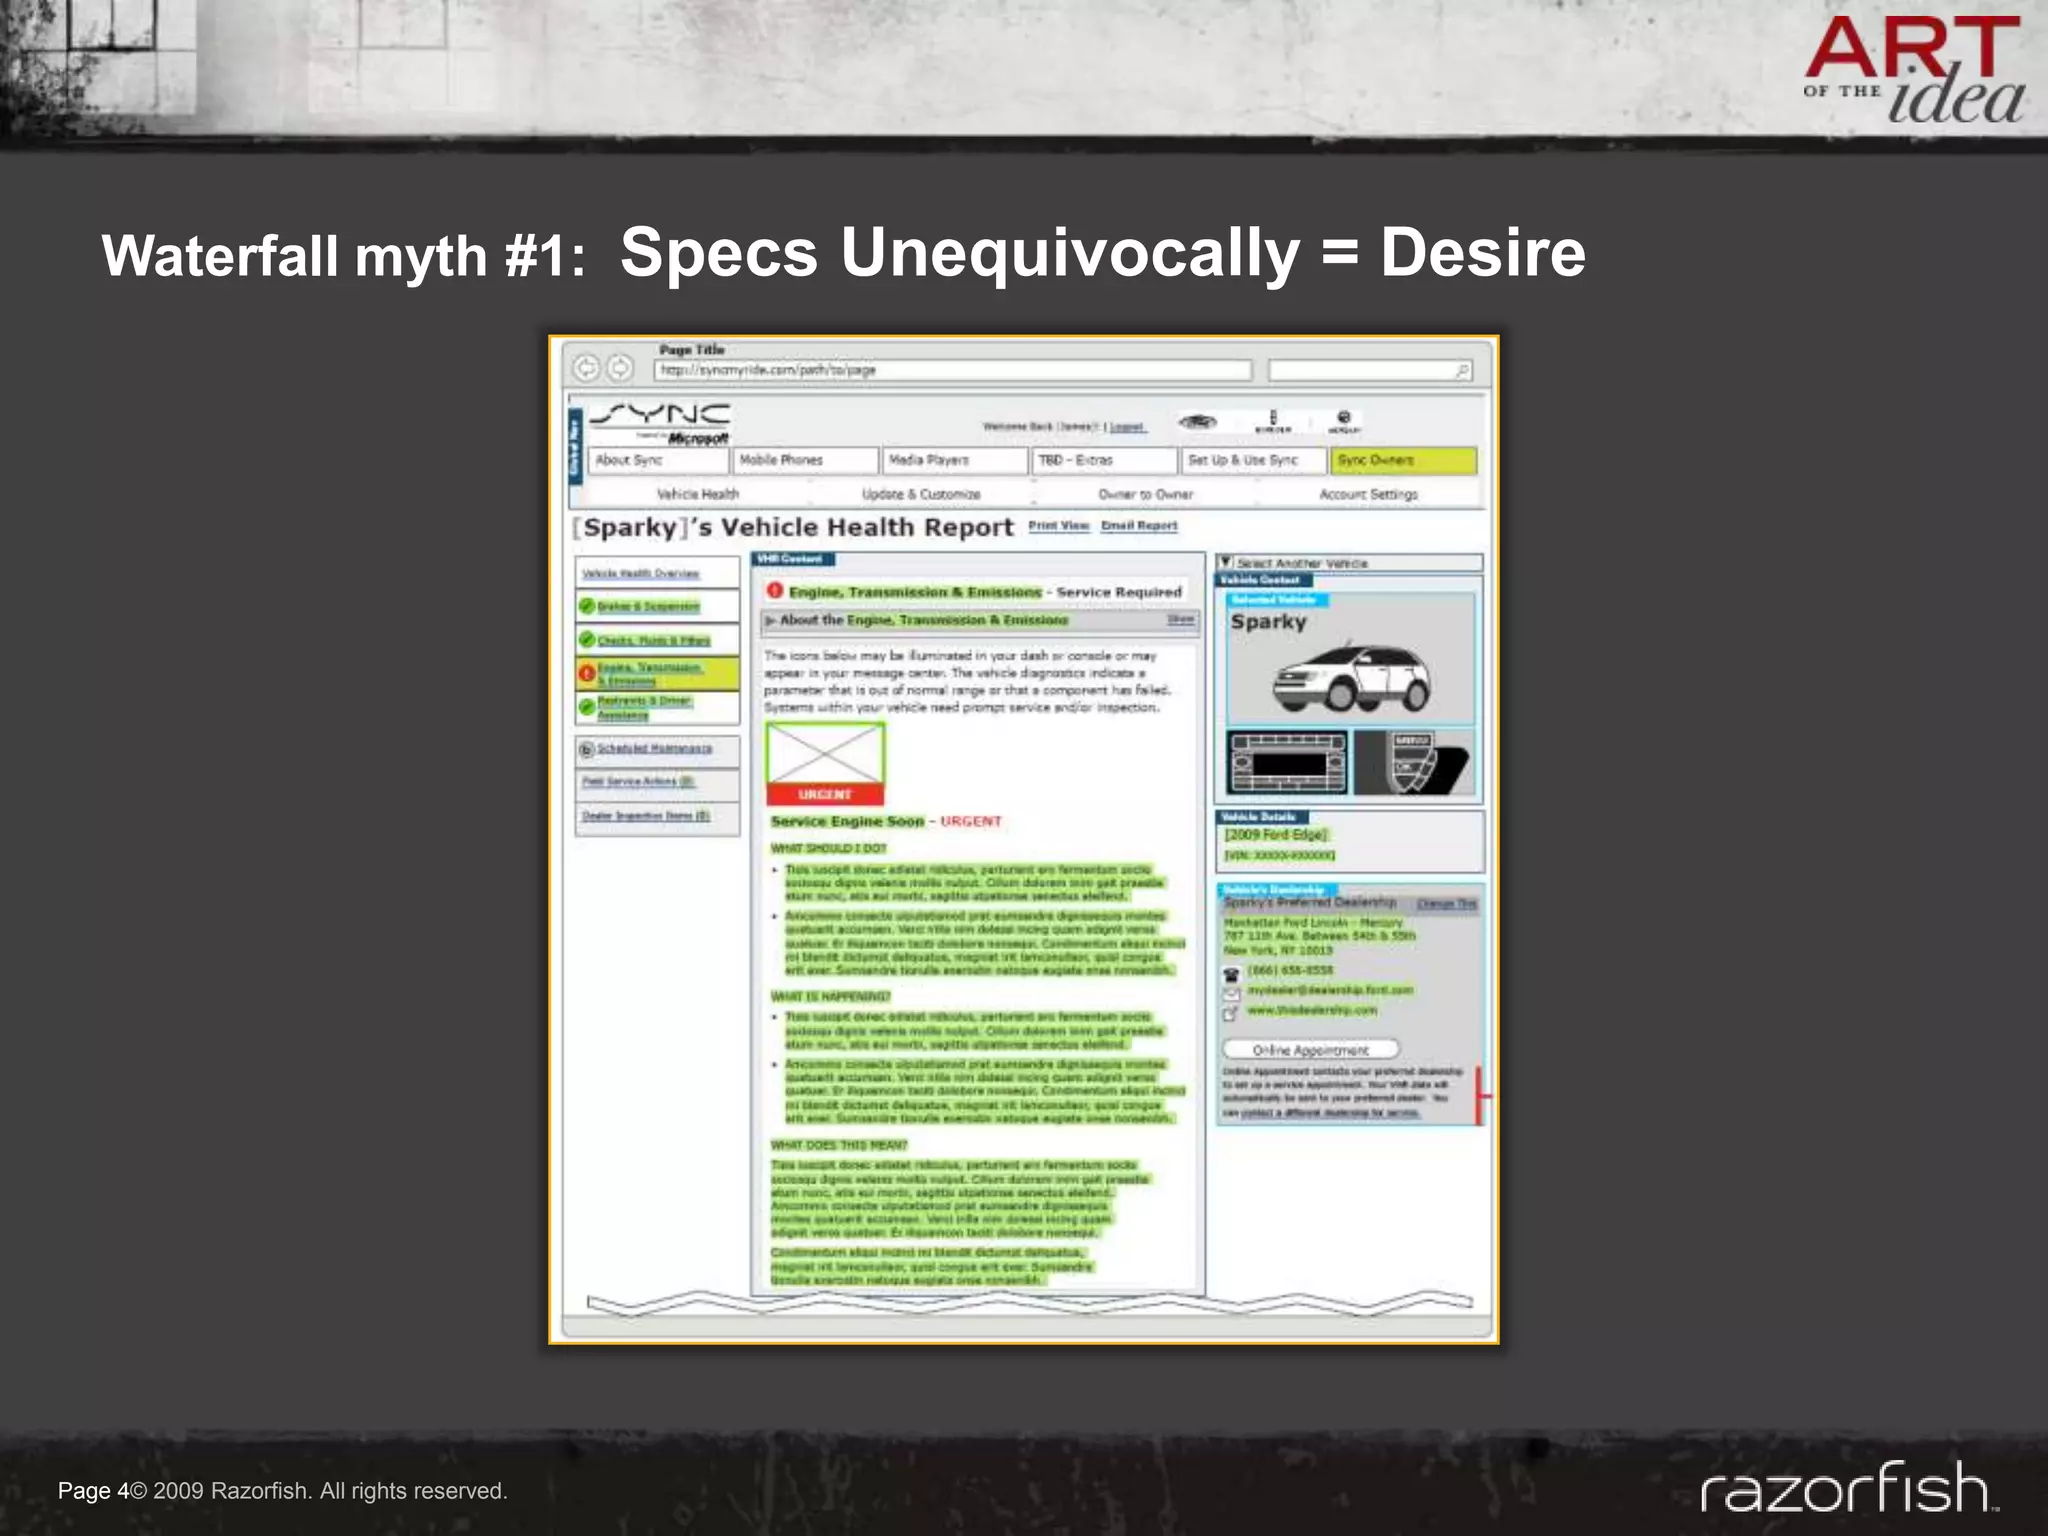Click the Print View link
The image size is (2048, 1536).
coord(1059,526)
